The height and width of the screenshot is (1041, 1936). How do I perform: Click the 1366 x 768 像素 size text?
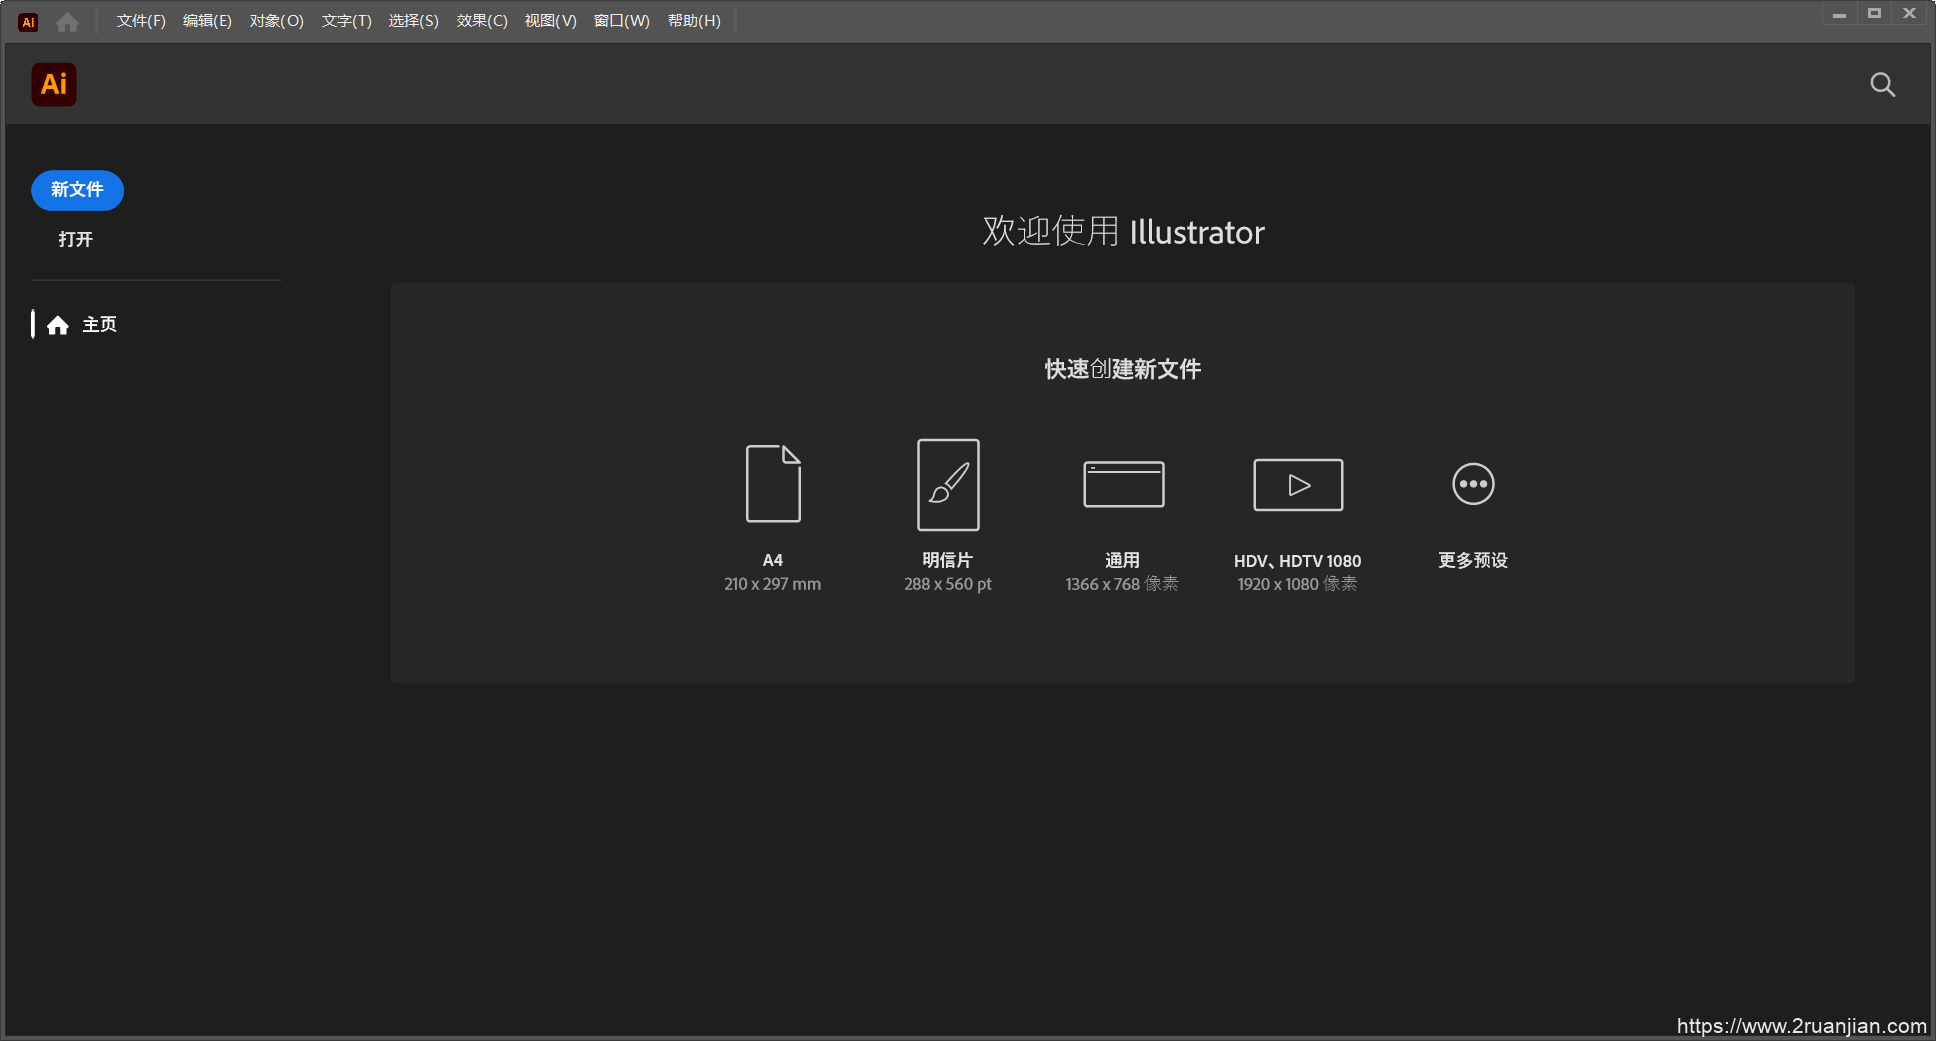click(1122, 584)
